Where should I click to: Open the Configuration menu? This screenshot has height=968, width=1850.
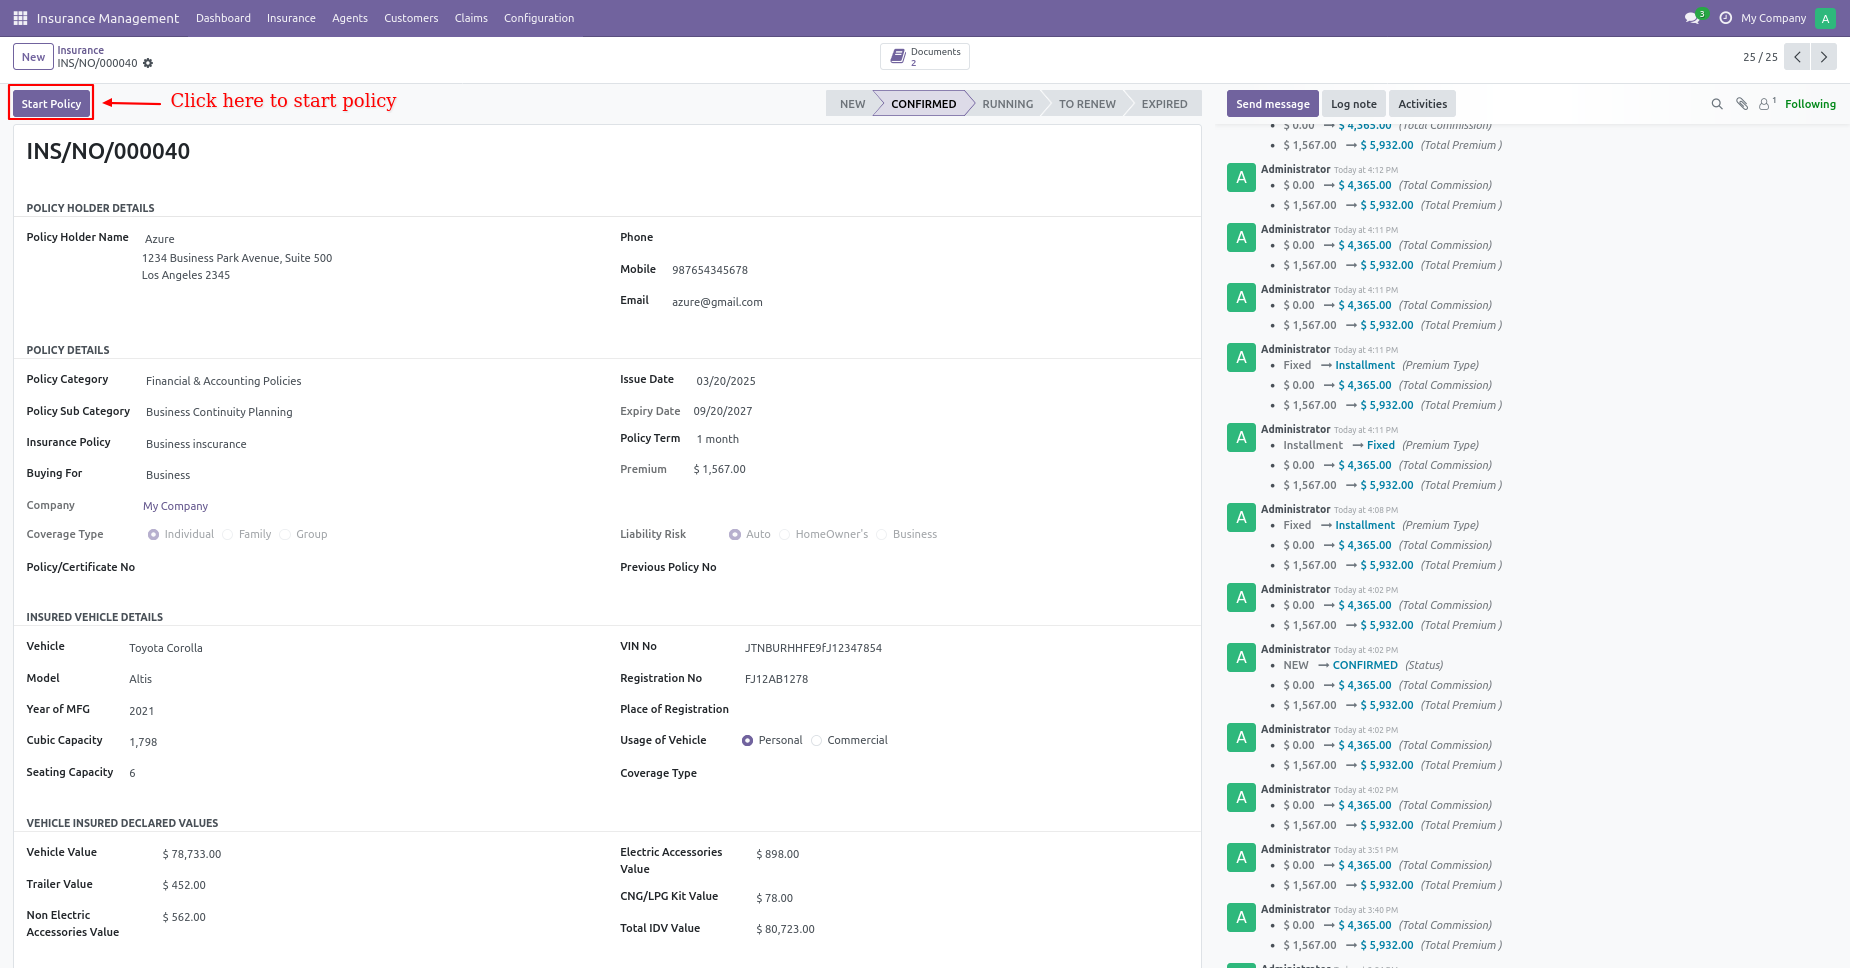[x=539, y=18]
